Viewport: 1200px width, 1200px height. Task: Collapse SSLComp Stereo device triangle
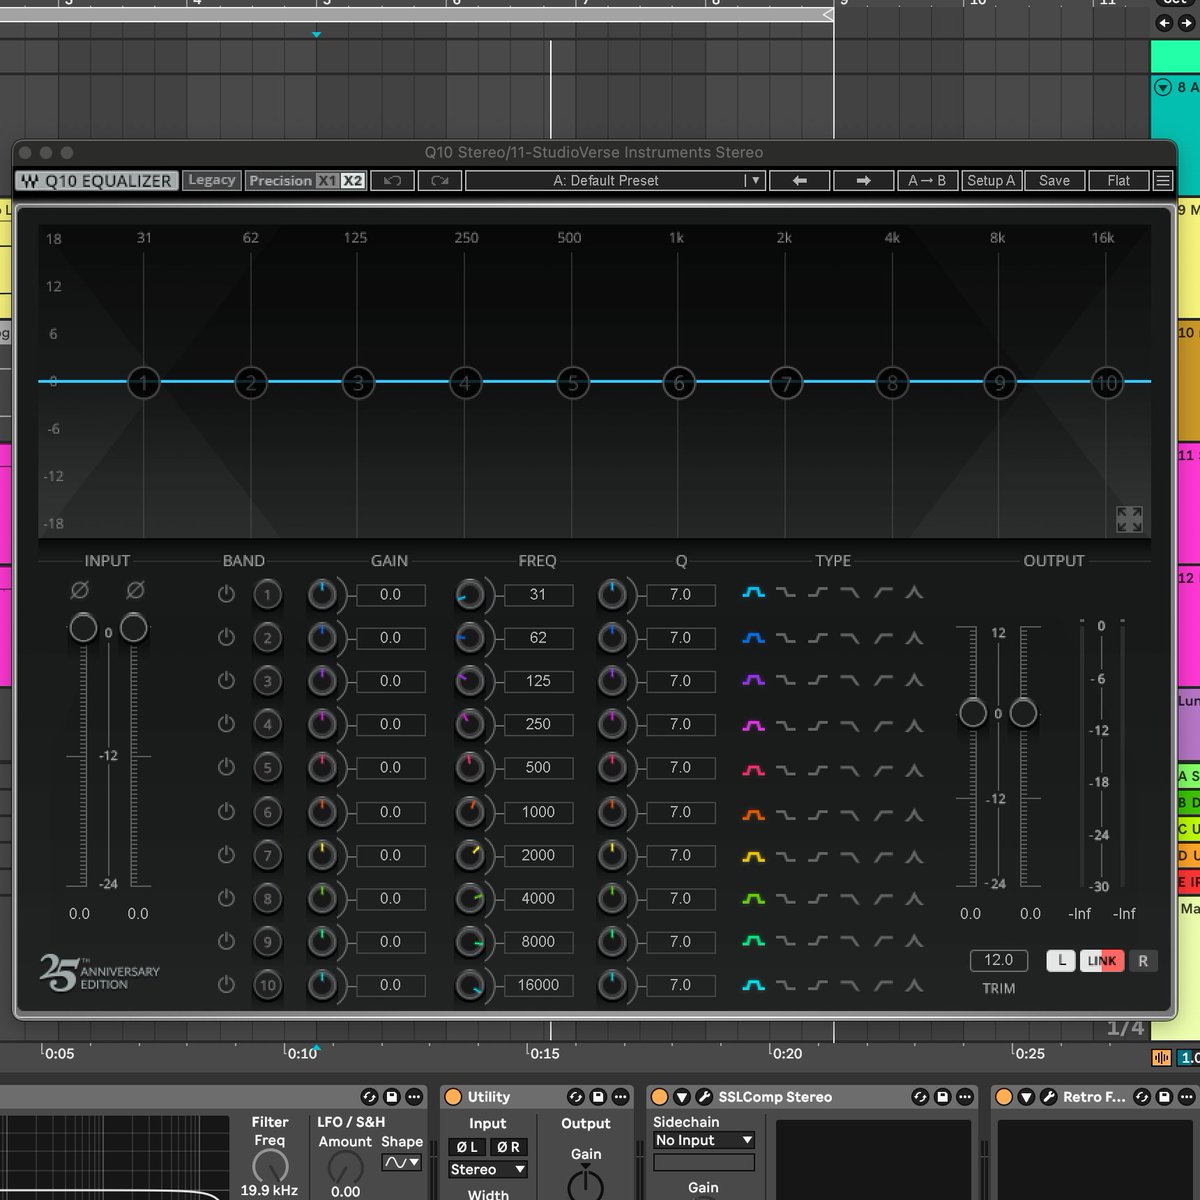(682, 1097)
